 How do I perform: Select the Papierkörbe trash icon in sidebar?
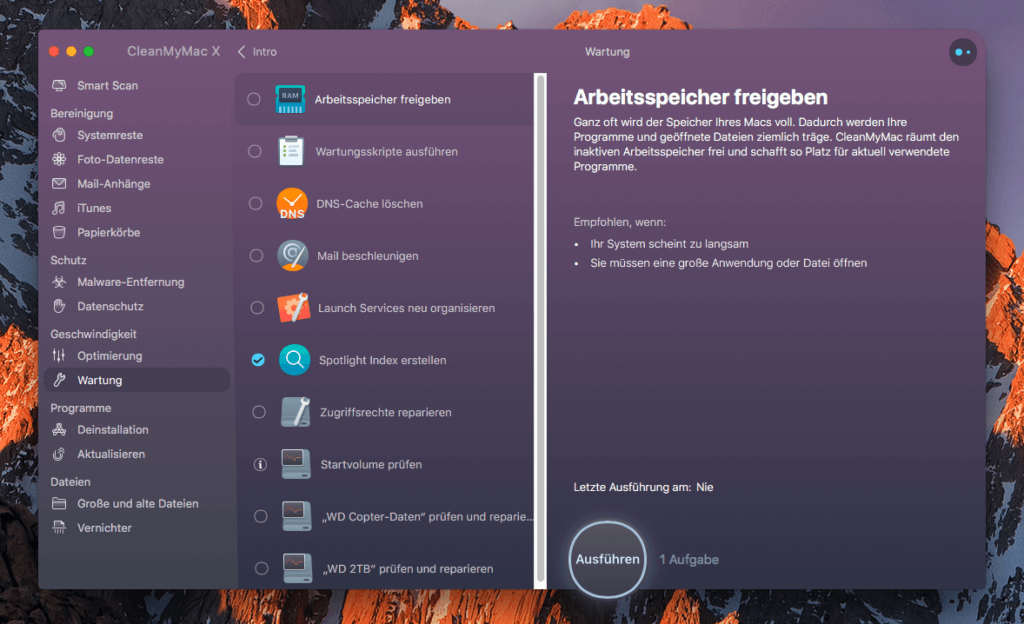coord(60,231)
